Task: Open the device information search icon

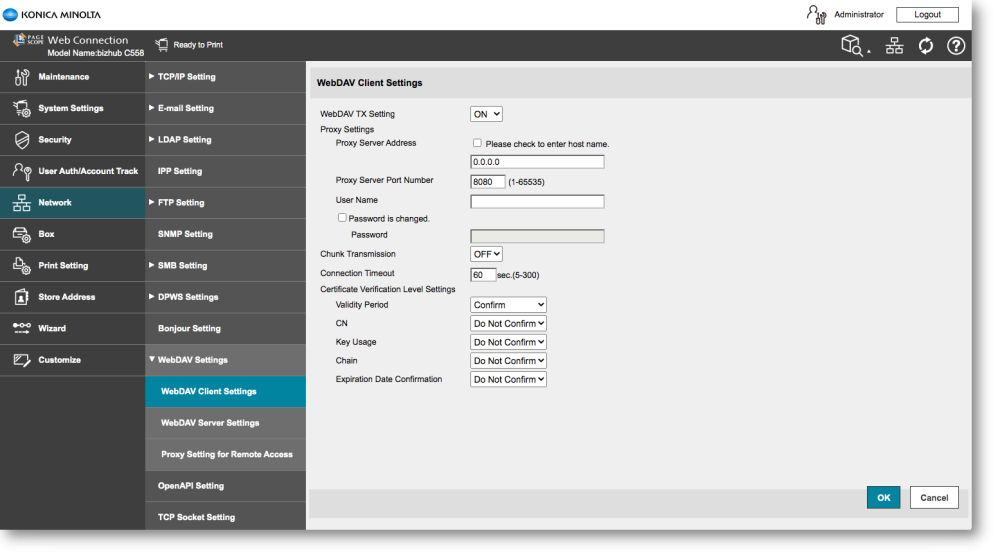Action: click(x=853, y=45)
